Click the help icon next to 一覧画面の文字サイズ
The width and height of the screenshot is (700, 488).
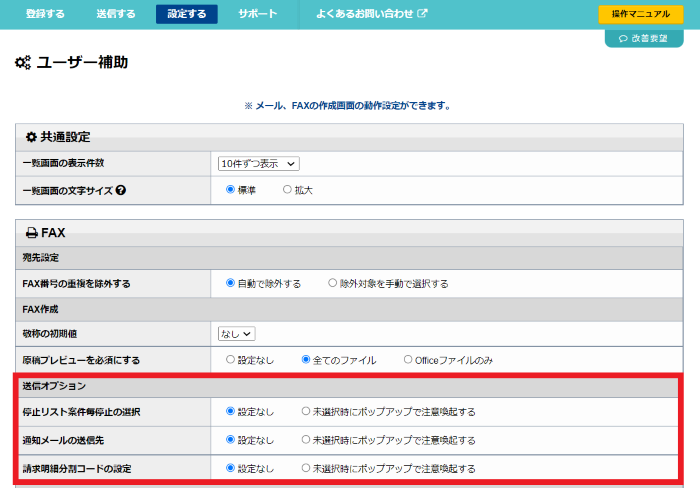coord(121,190)
